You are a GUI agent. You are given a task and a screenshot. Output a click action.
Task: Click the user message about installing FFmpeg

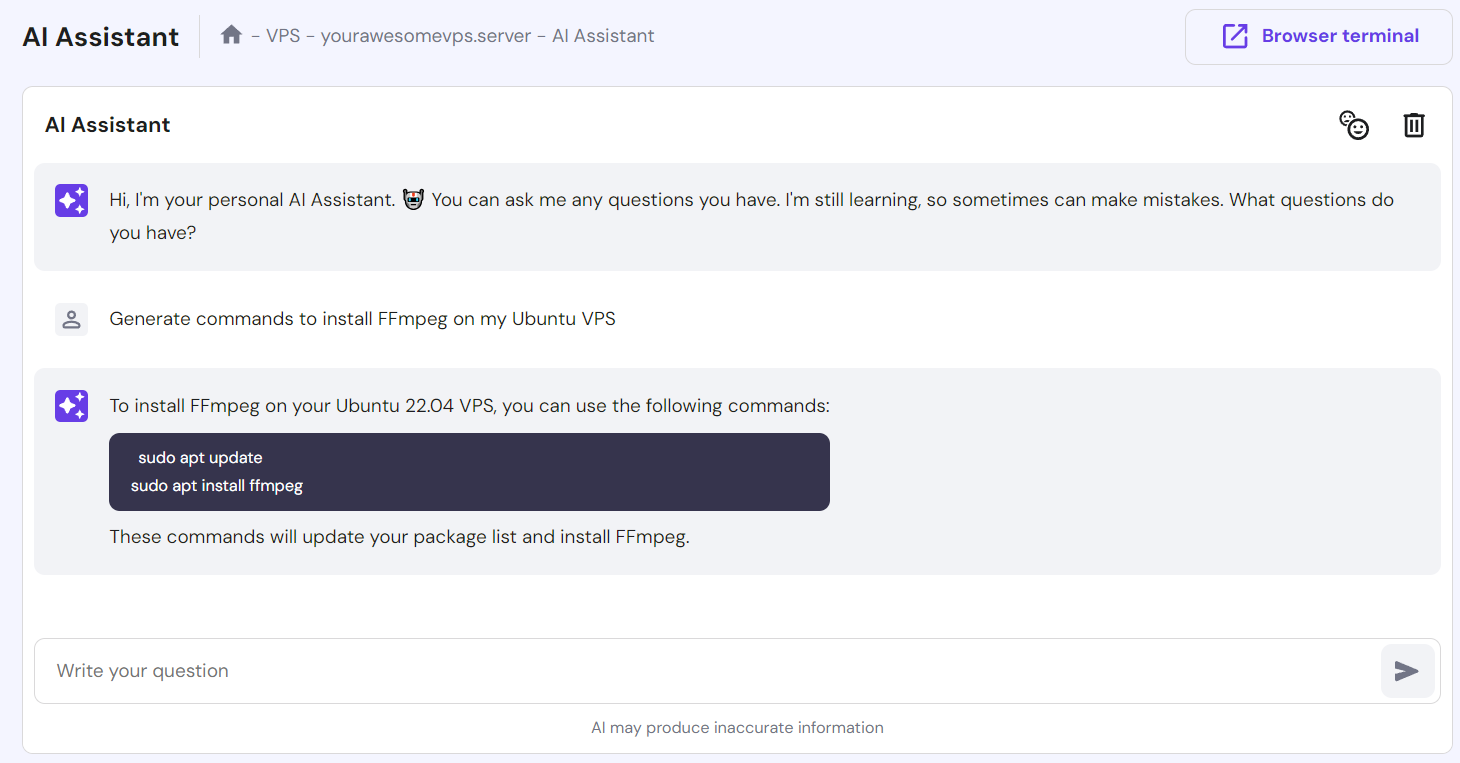[x=362, y=320]
